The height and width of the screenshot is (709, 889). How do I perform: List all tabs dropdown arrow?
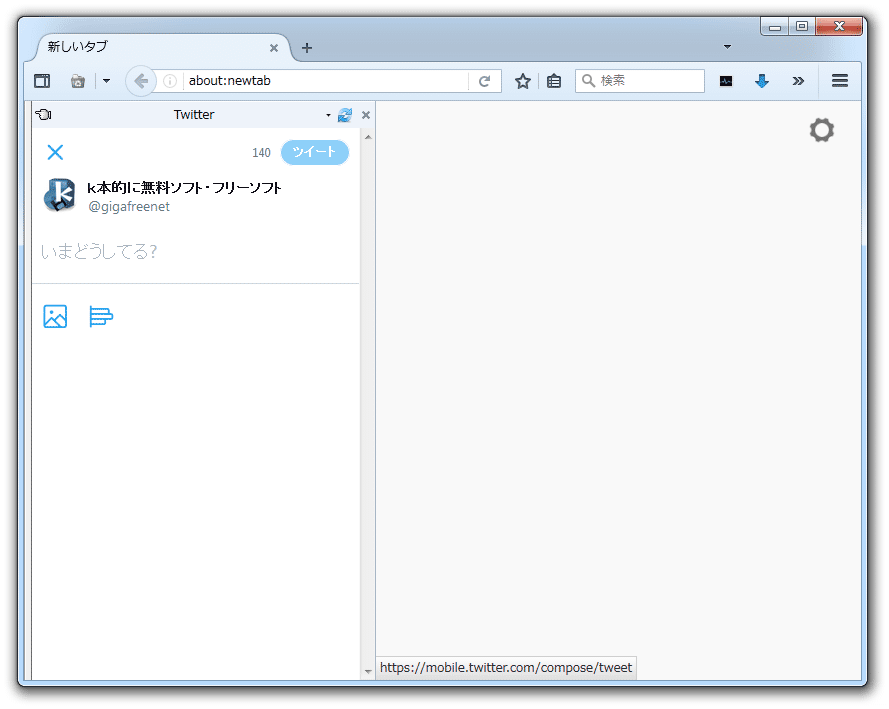click(x=727, y=46)
